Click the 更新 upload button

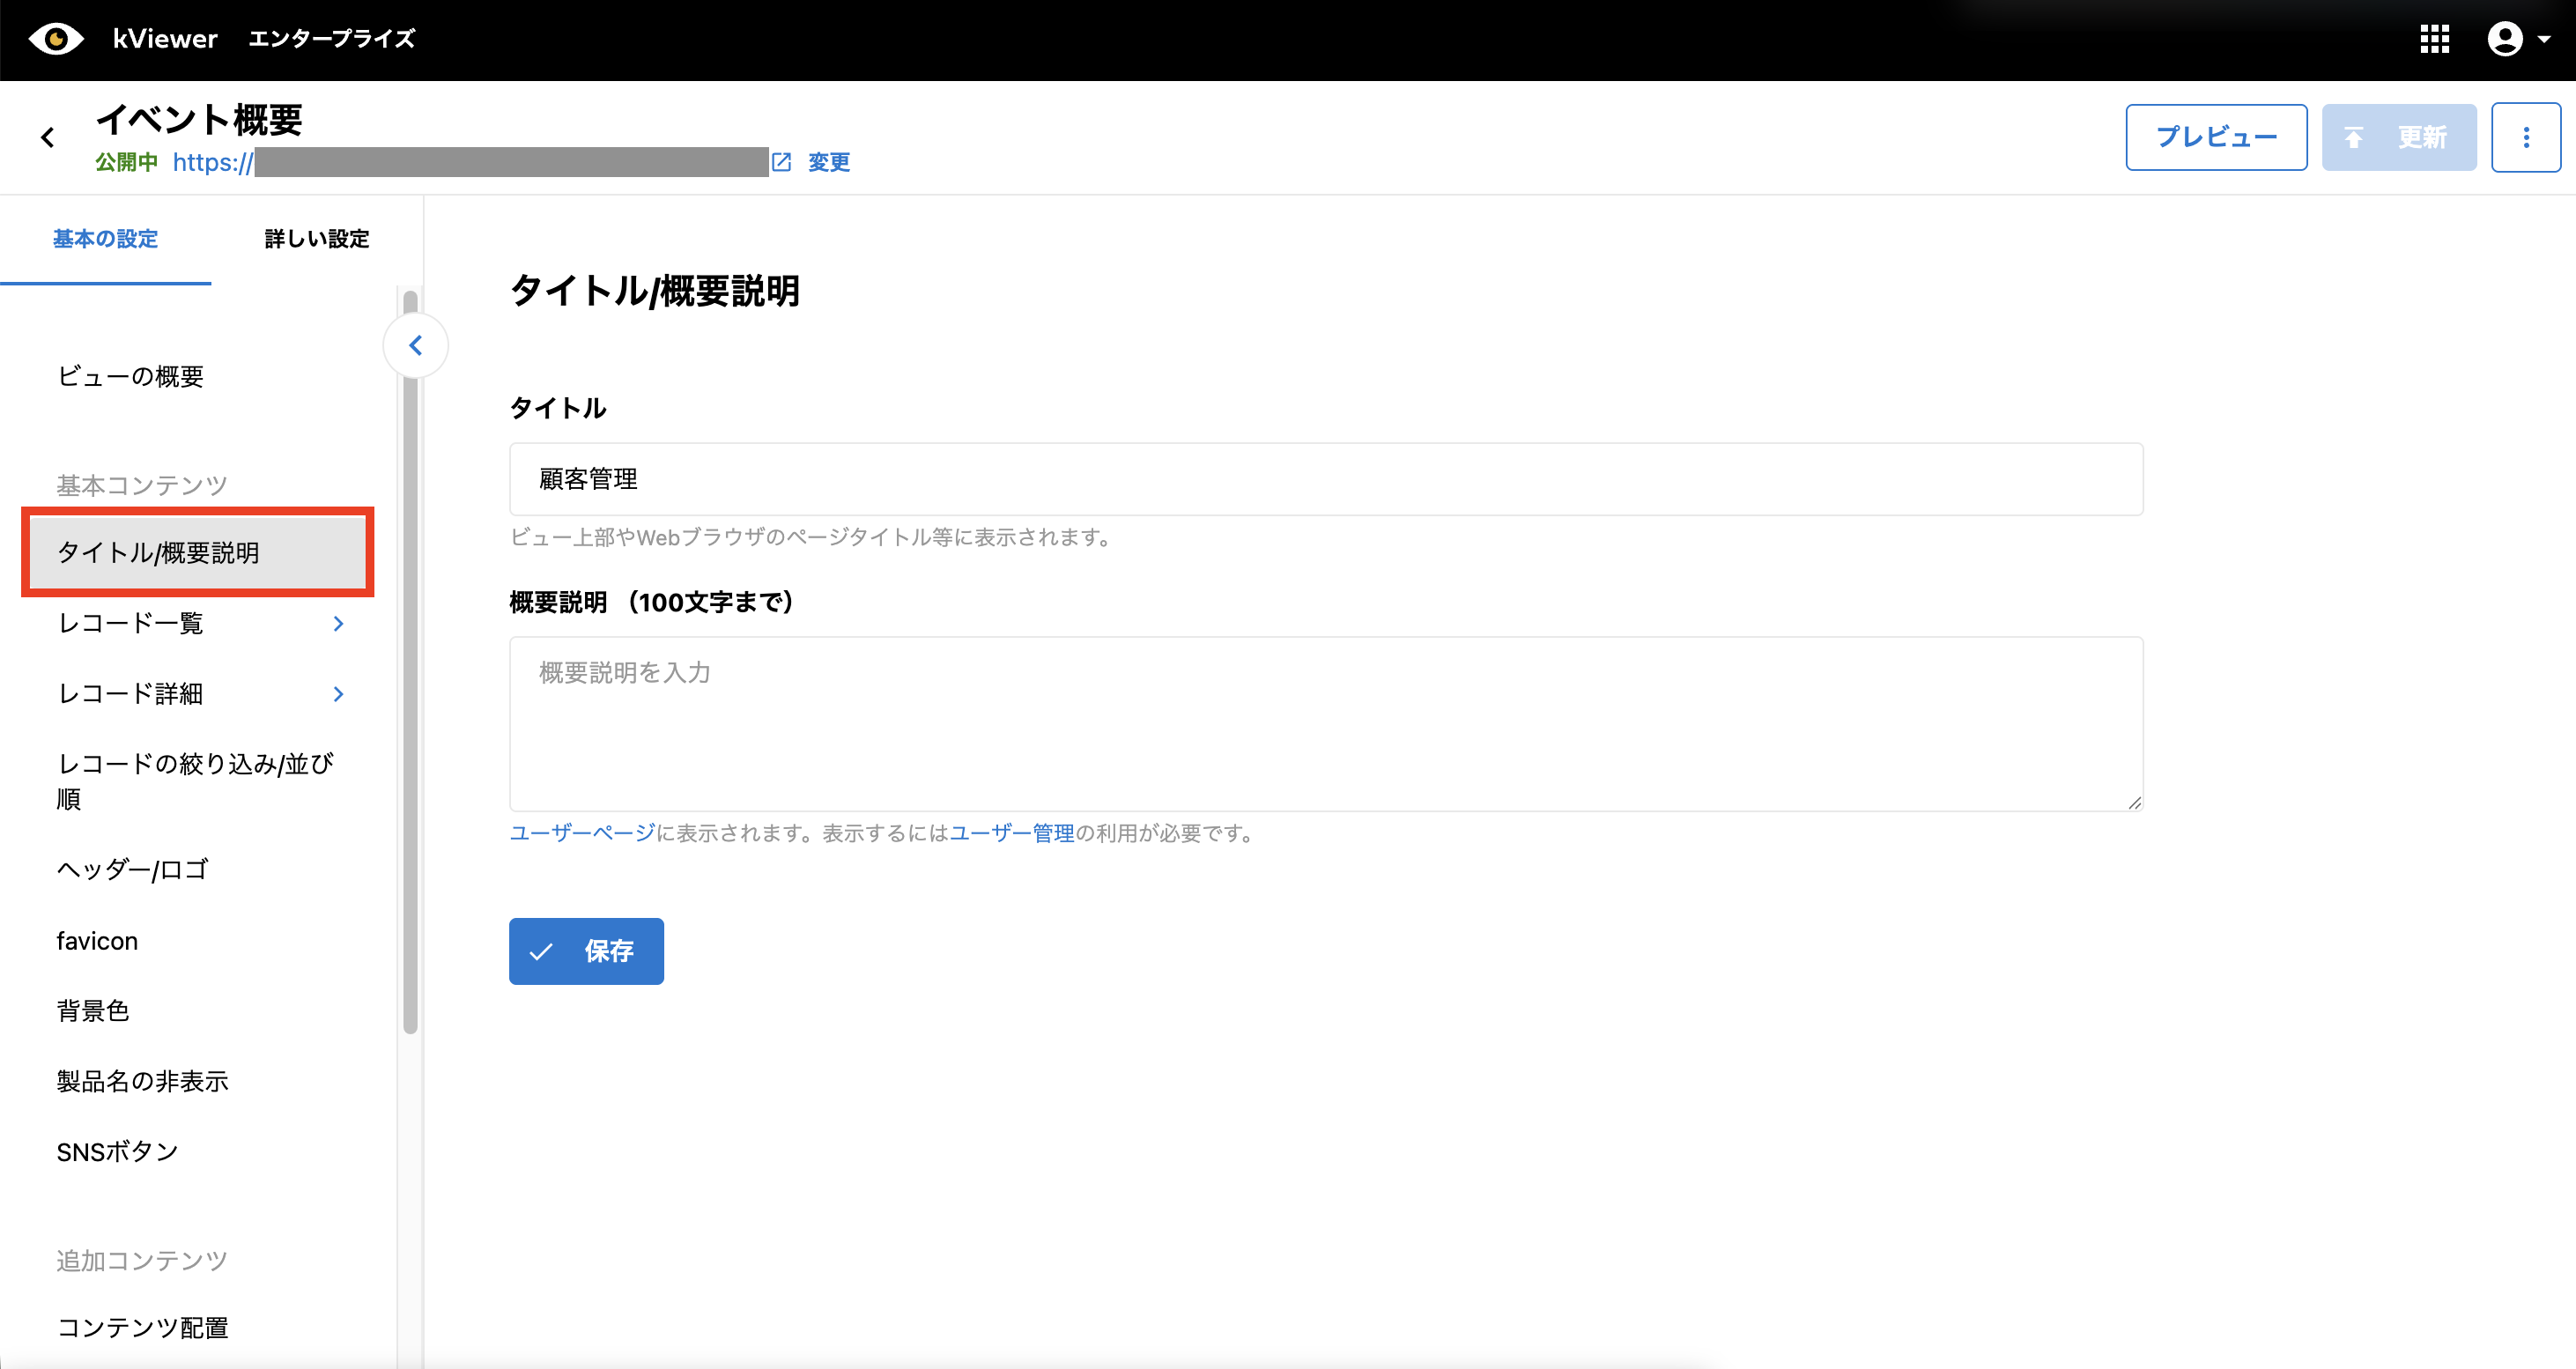point(2398,137)
